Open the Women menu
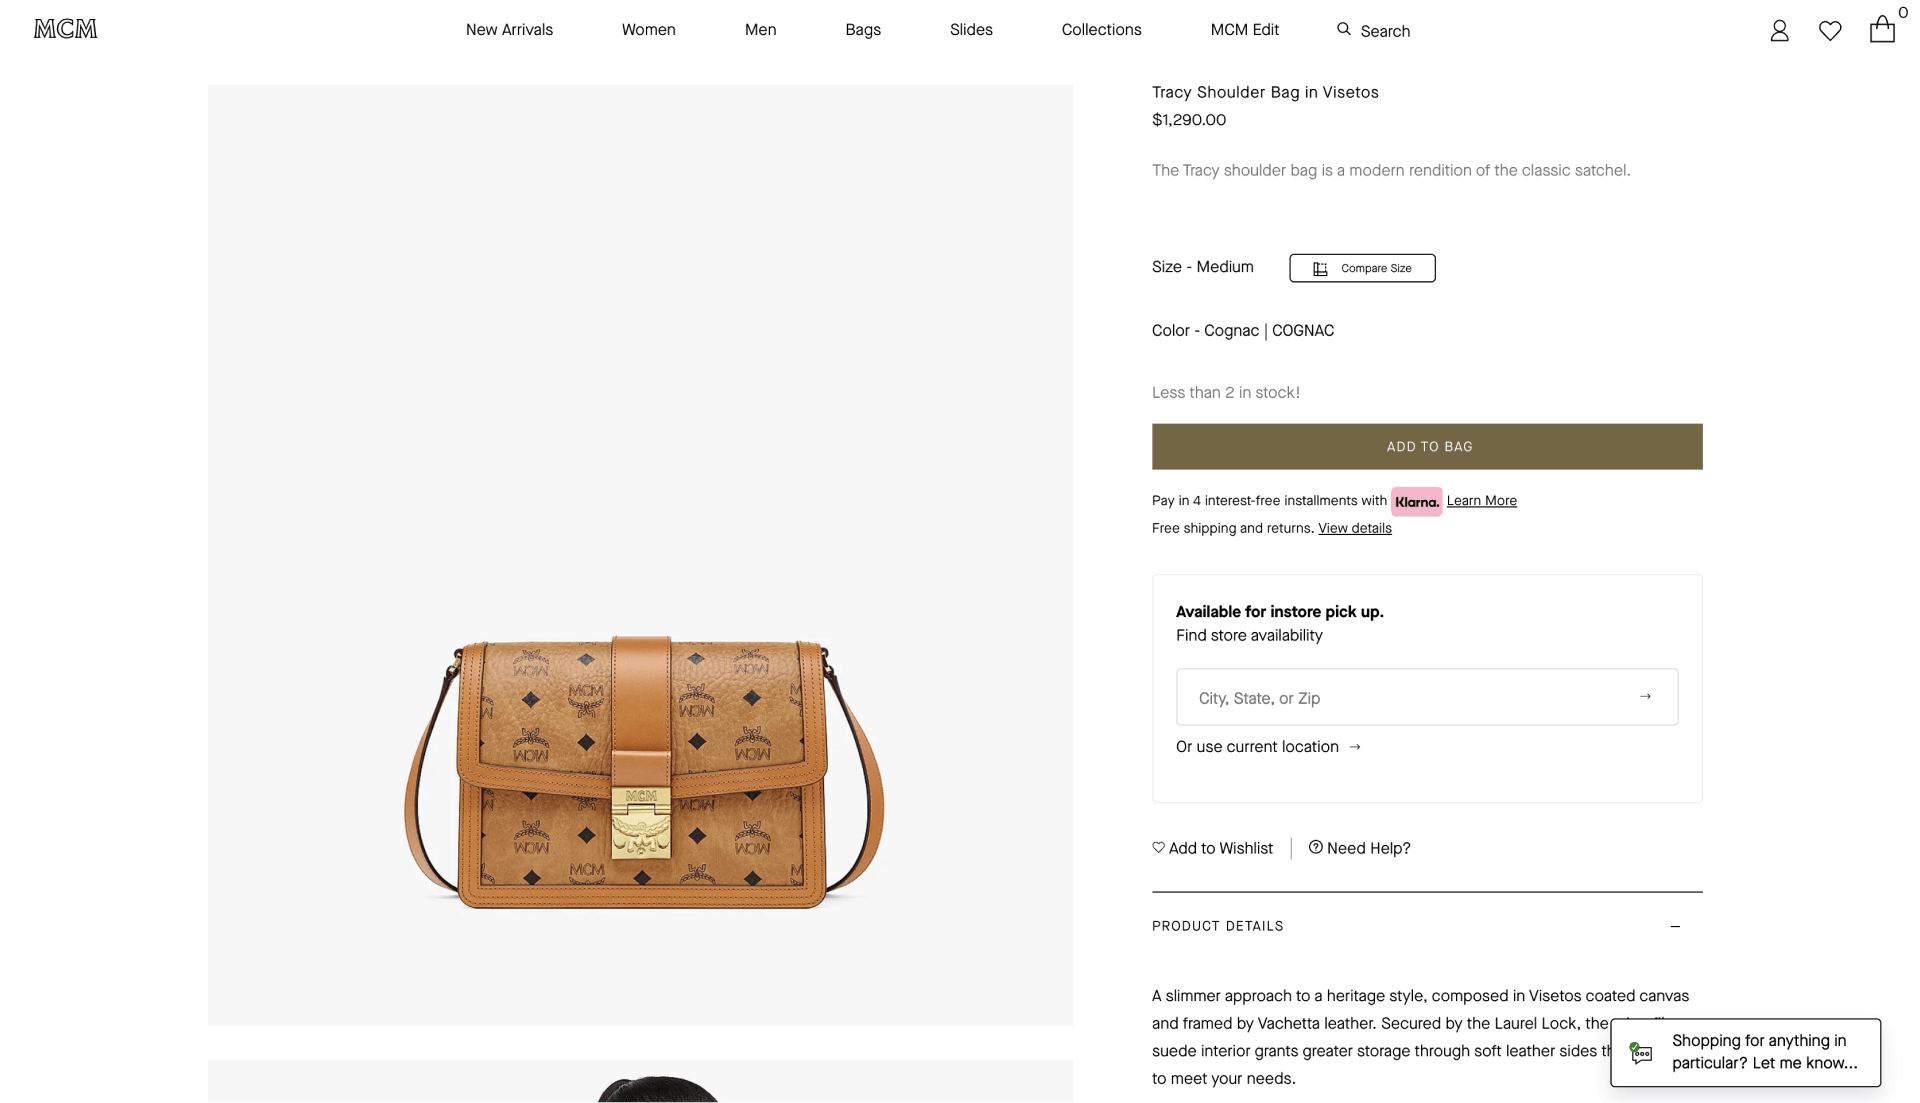The image size is (1920, 1103). click(x=648, y=30)
